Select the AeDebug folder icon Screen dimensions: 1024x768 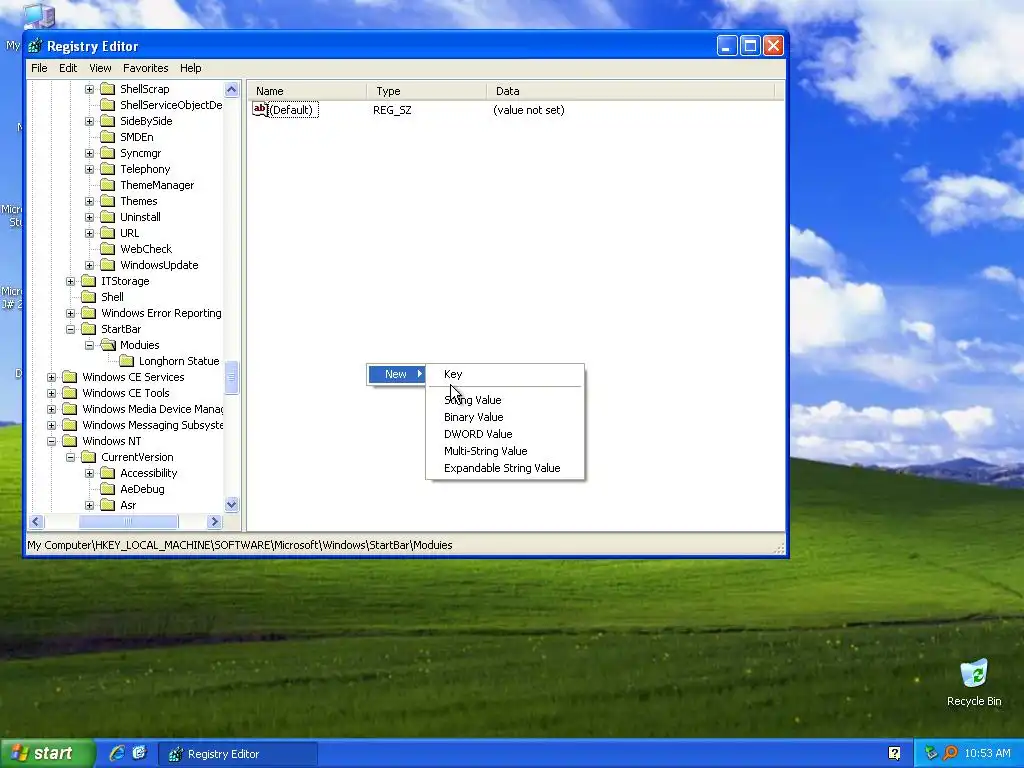point(108,489)
